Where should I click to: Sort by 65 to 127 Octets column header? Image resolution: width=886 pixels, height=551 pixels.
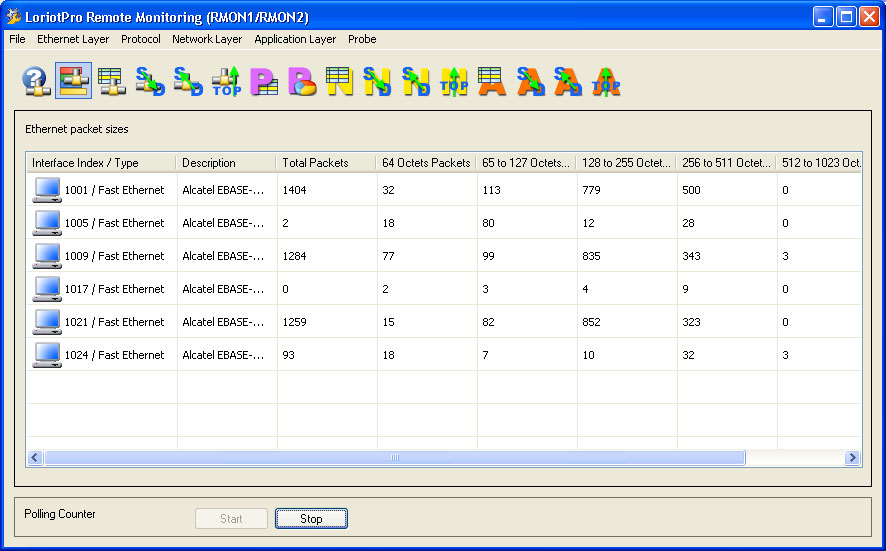(526, 163)
